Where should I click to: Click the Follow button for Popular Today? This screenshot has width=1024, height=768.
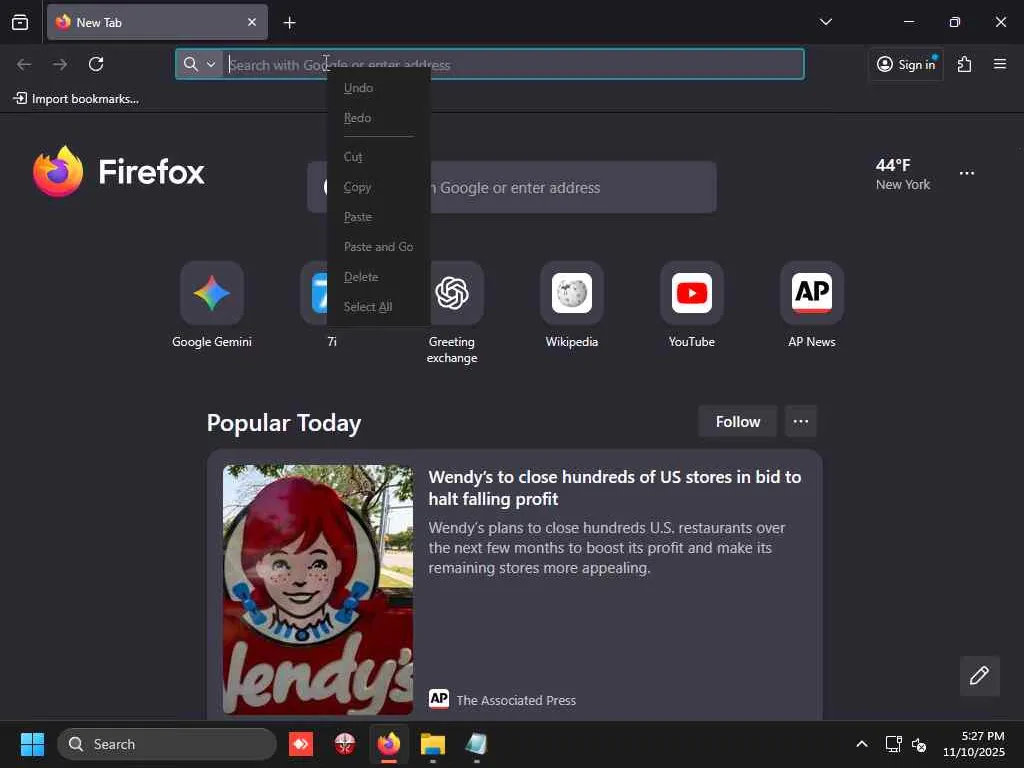[x=738, y=422]
